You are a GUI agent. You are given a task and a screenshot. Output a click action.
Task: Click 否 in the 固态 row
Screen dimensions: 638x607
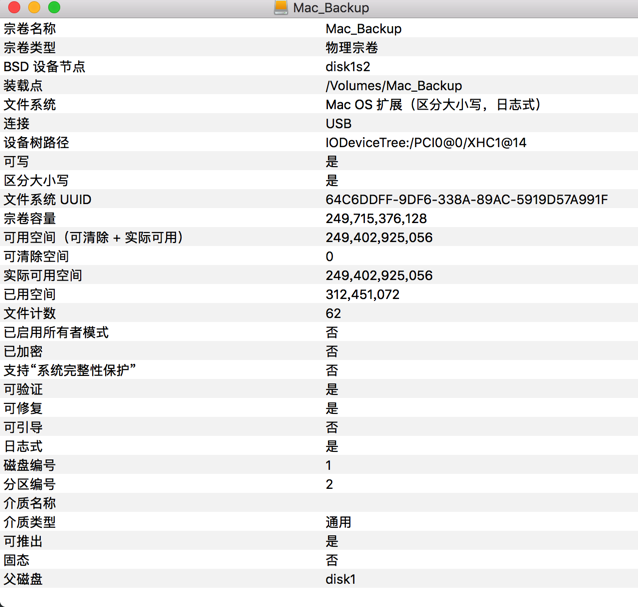[332, 561]
